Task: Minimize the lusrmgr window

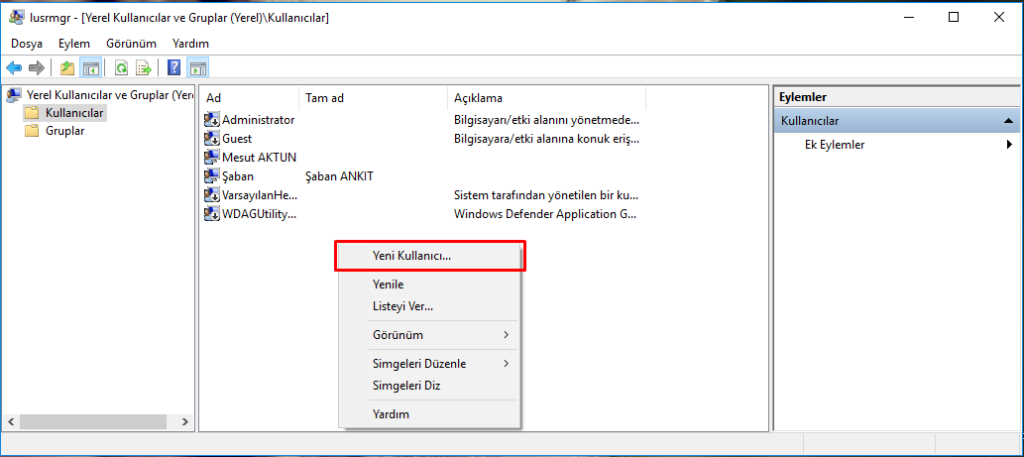Action: tap(908, 18)
